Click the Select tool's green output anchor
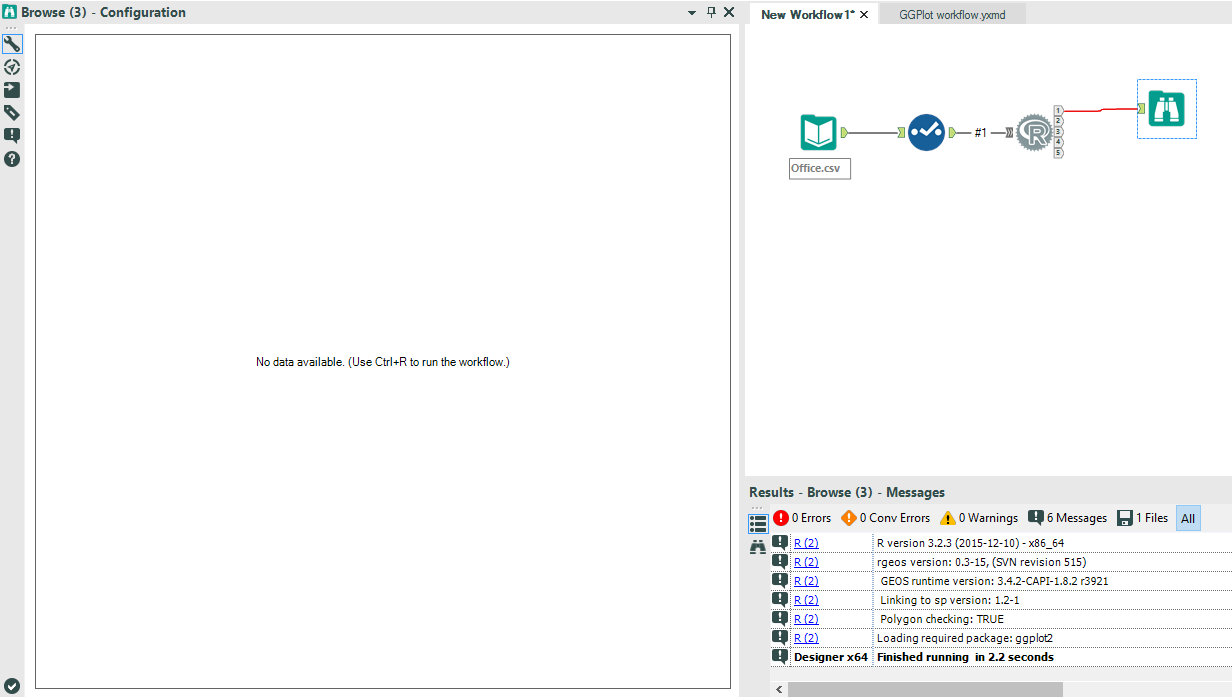This screenshot has height=697, width=1232. point(952,132)
